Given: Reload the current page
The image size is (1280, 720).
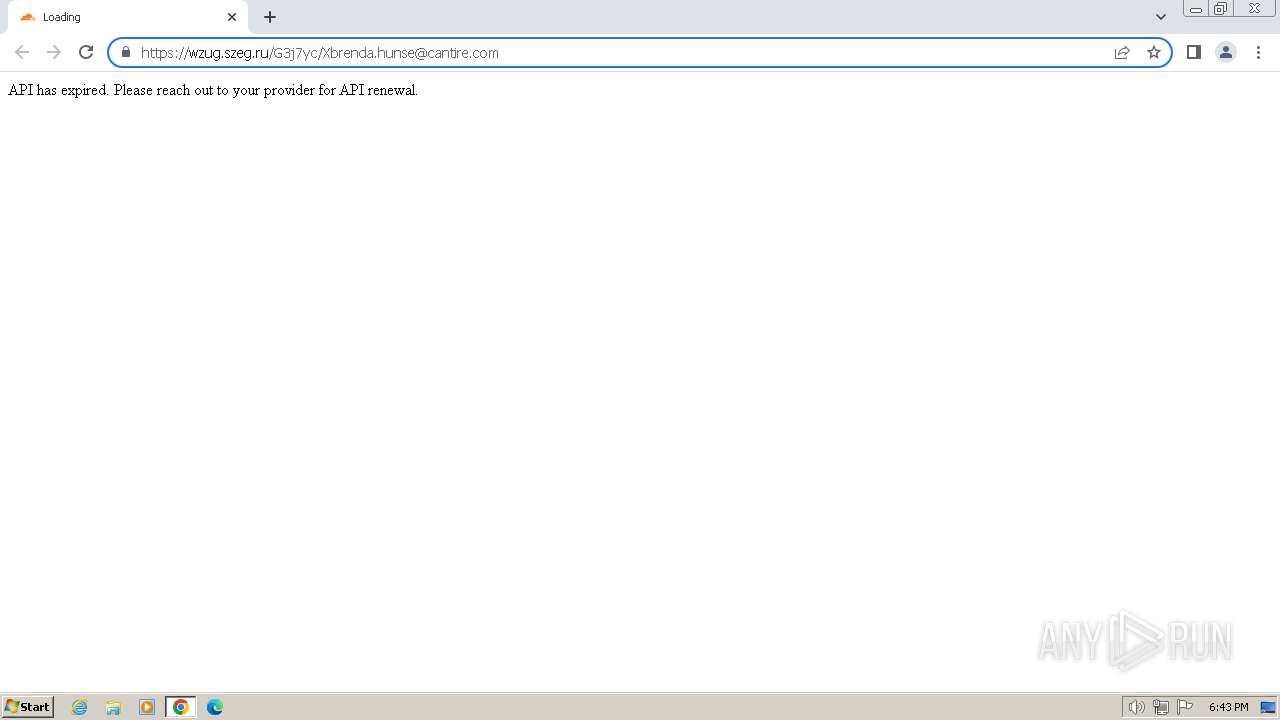Looking at the screenshot, I should [x=86, y=52].
